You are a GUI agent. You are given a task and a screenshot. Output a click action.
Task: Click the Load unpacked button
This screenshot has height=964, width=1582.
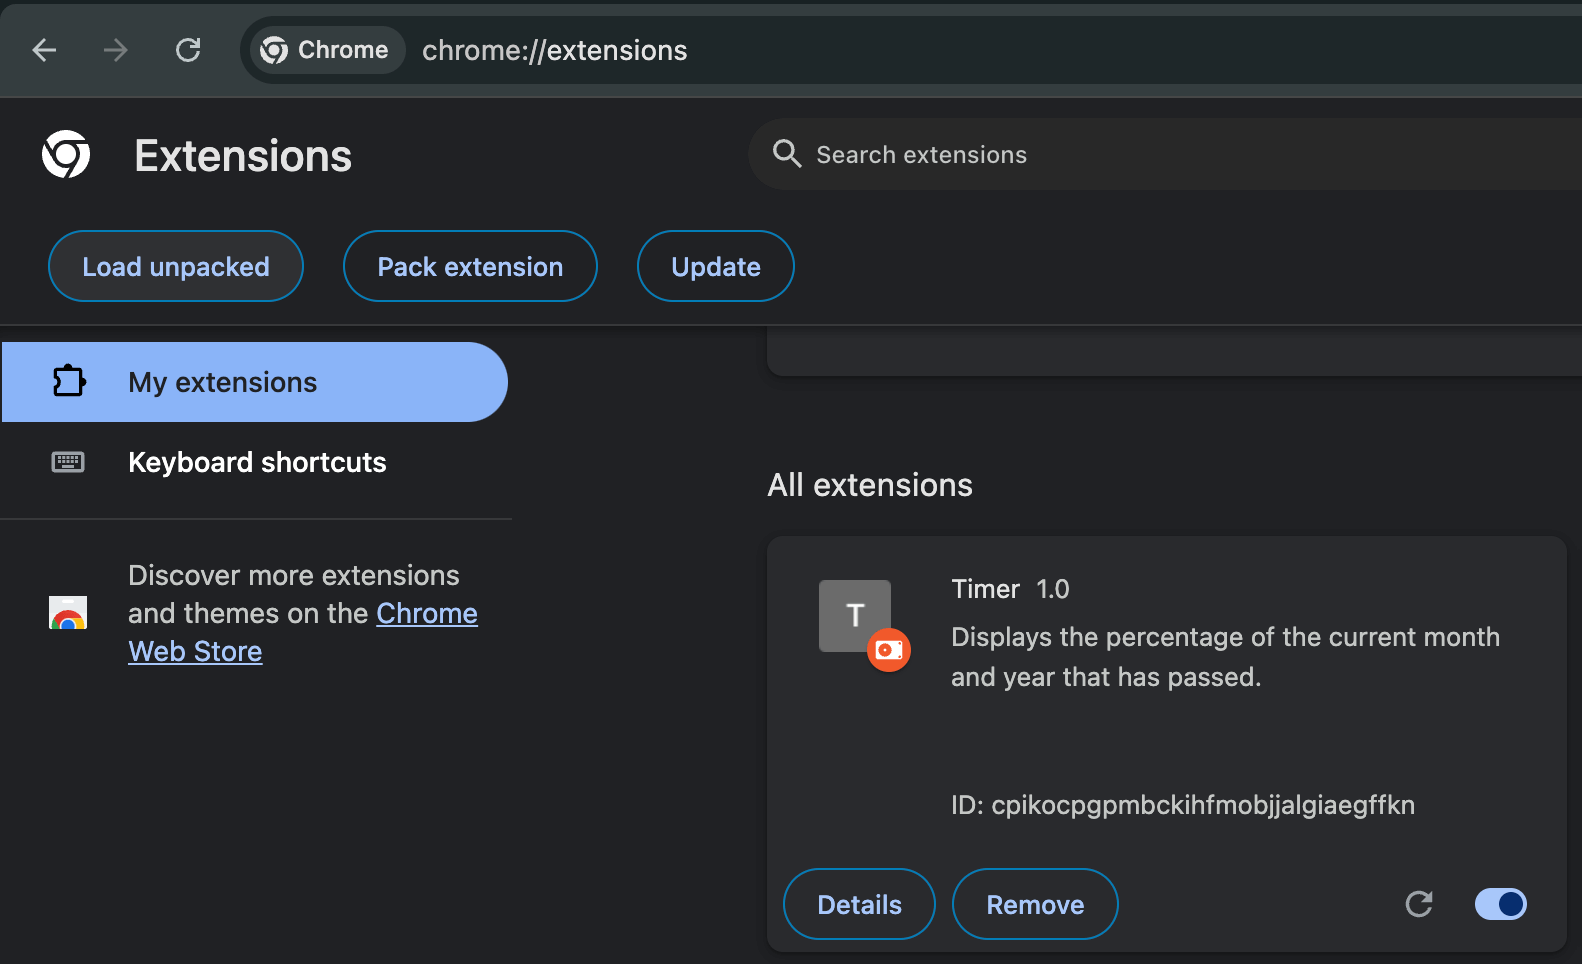click(176, 266)
